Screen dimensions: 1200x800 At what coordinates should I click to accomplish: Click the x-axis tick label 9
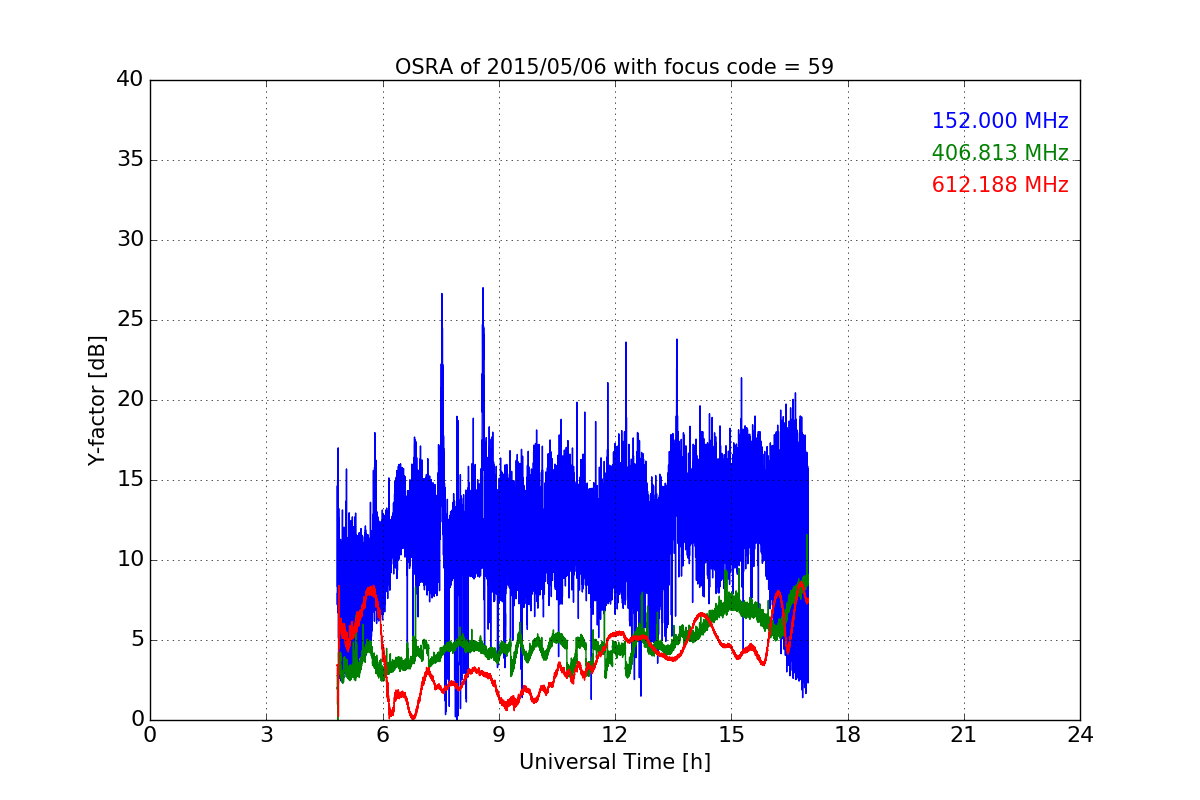pos(499,735)
